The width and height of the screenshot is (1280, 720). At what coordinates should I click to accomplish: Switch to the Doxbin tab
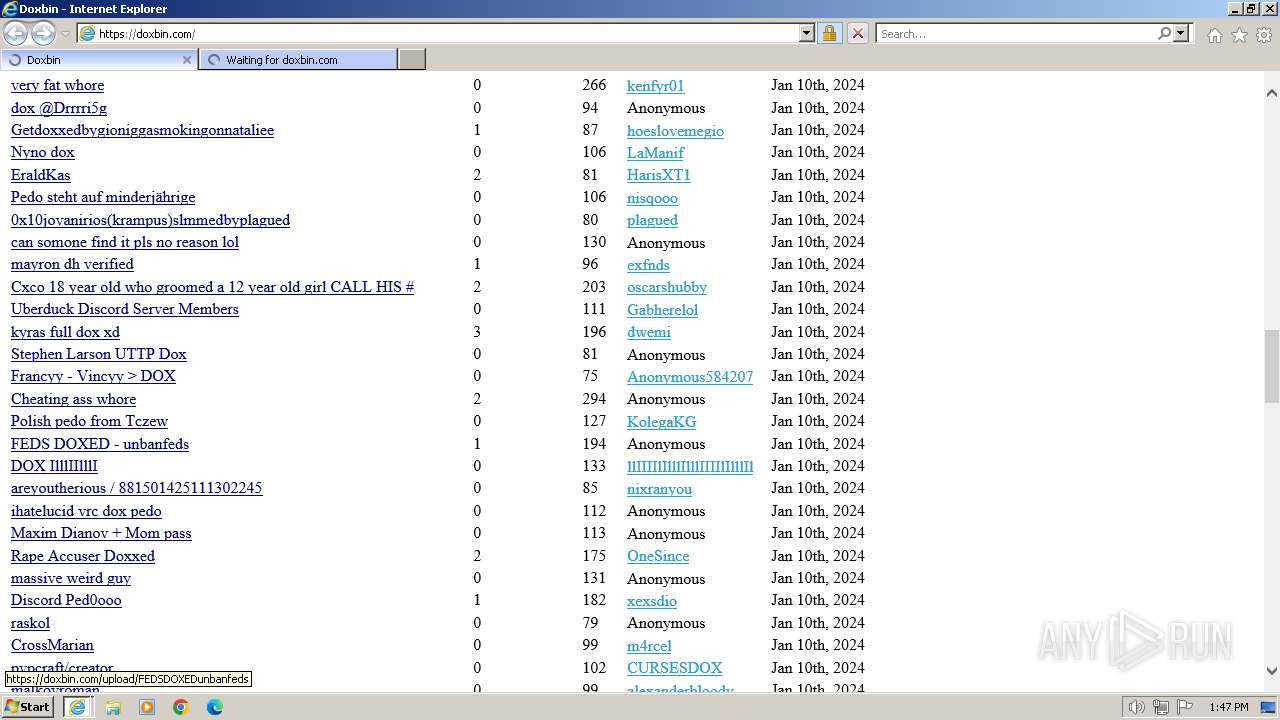[x=98, y=60]
